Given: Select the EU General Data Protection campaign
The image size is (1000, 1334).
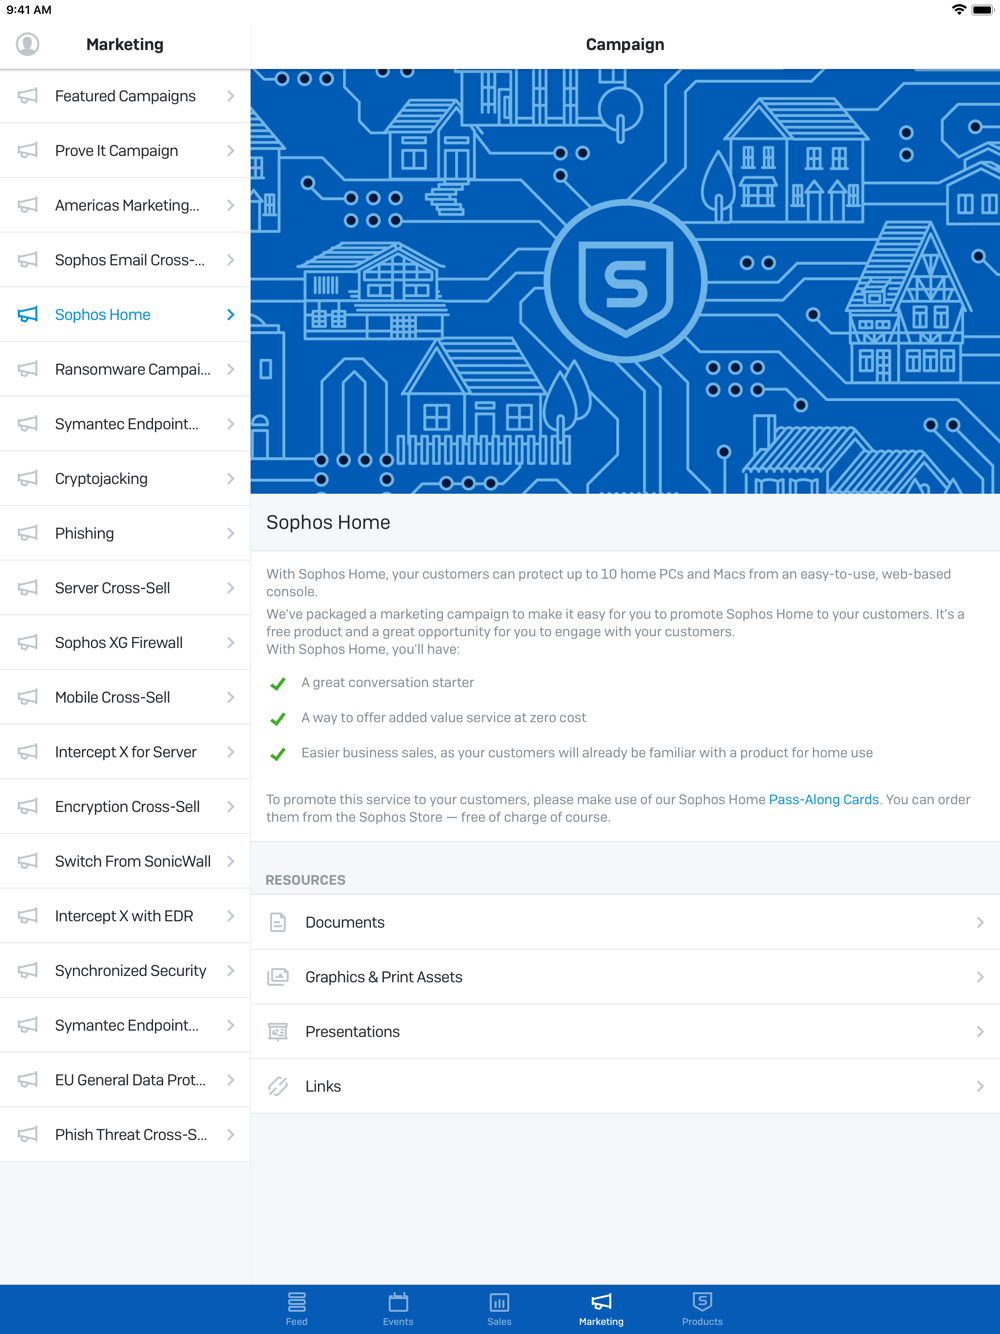Looking at the screenshot, I should pos(125,1080).
